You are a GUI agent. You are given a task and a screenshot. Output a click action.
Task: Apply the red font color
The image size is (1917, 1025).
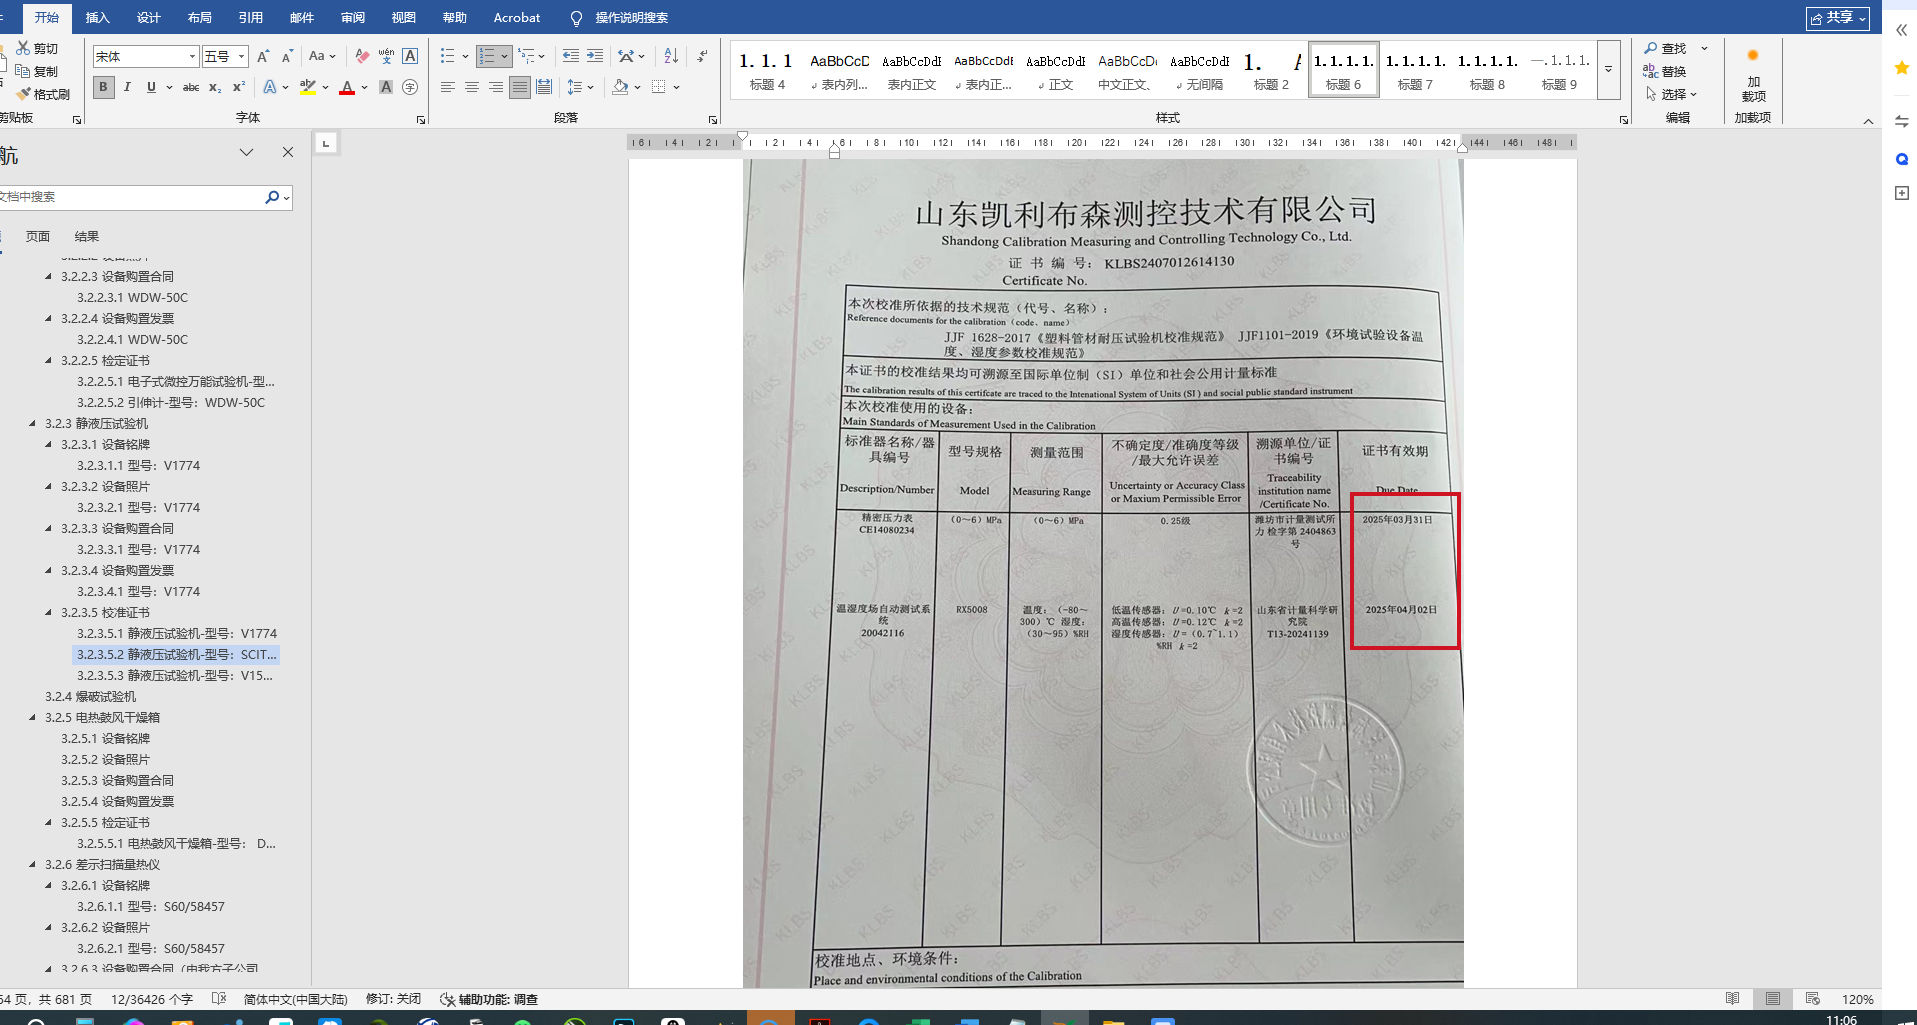tap(347, 88)
